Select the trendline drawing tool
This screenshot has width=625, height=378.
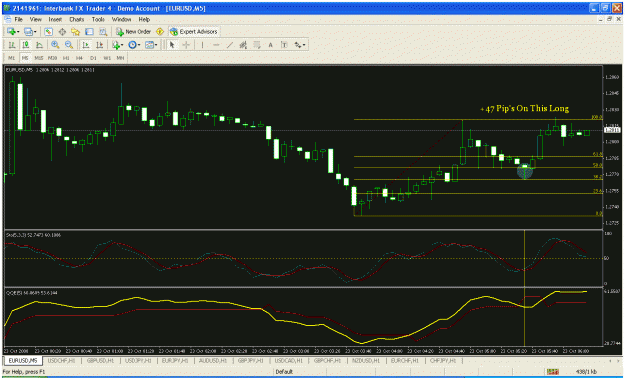pos(230,45)
